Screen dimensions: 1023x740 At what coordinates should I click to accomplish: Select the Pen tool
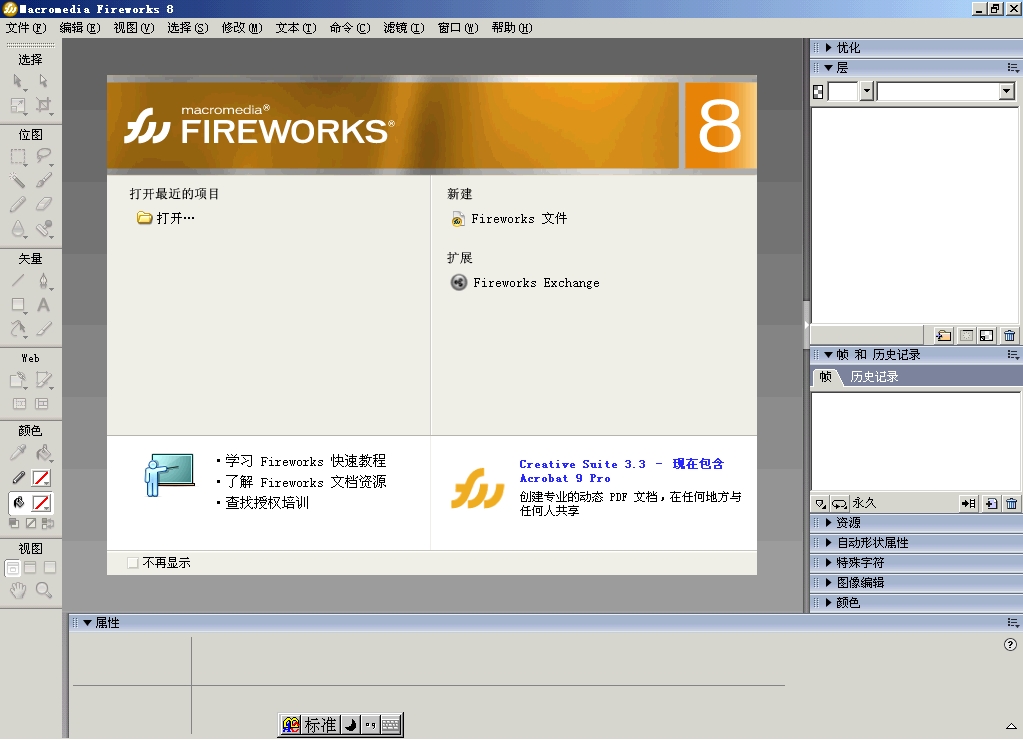pos(43,281)
